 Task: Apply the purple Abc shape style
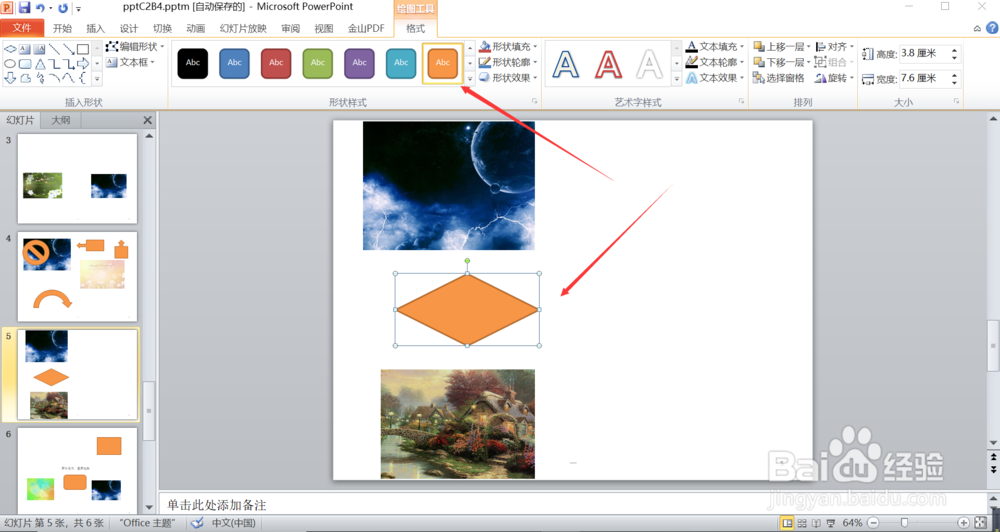pyautogui.click(x=359, y=63)
